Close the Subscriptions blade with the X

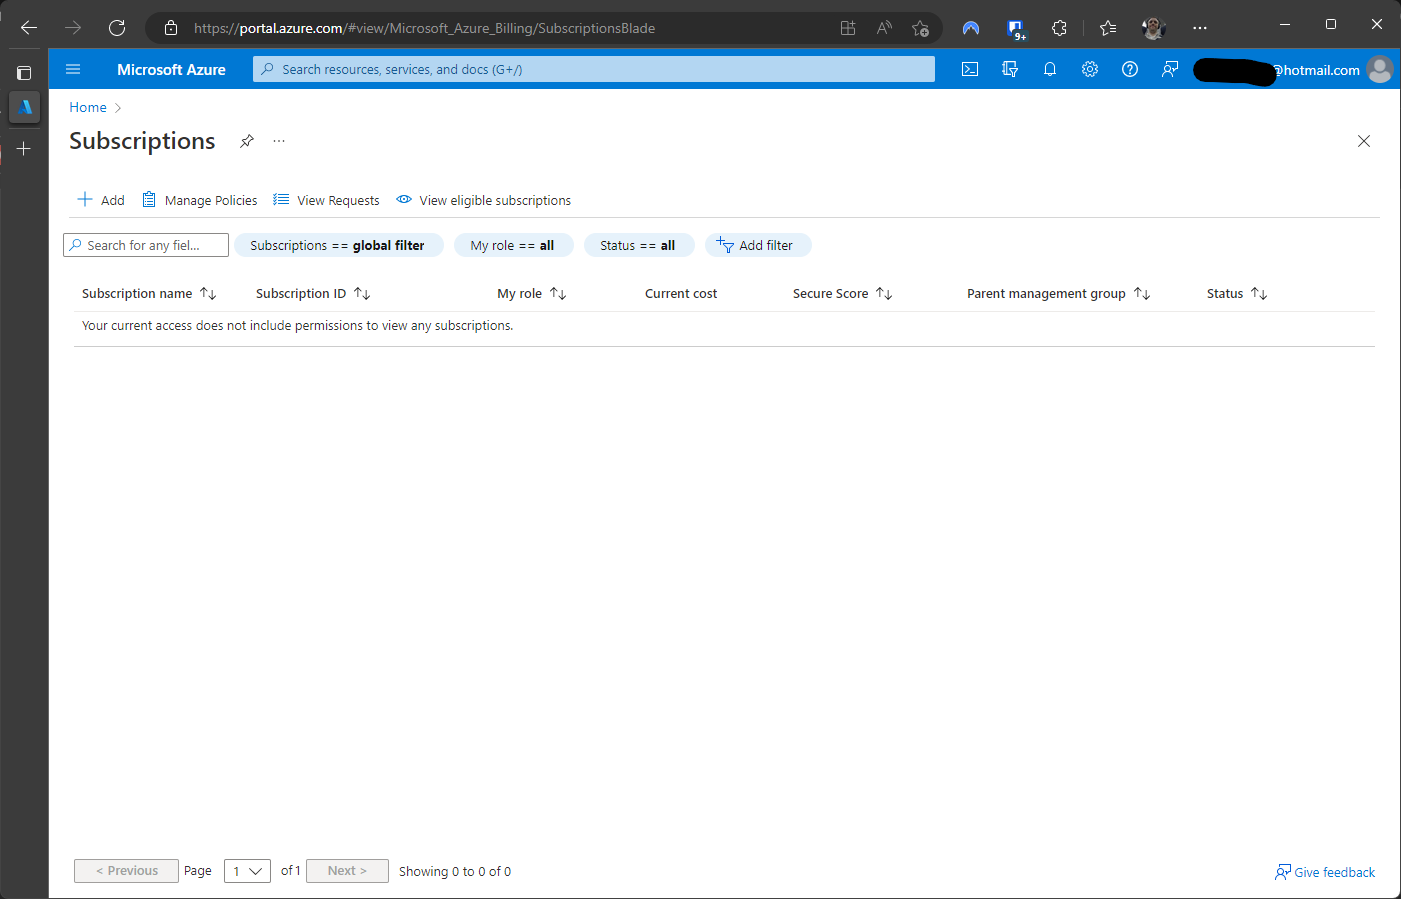pyautogui.click(x=1364, y=141)
